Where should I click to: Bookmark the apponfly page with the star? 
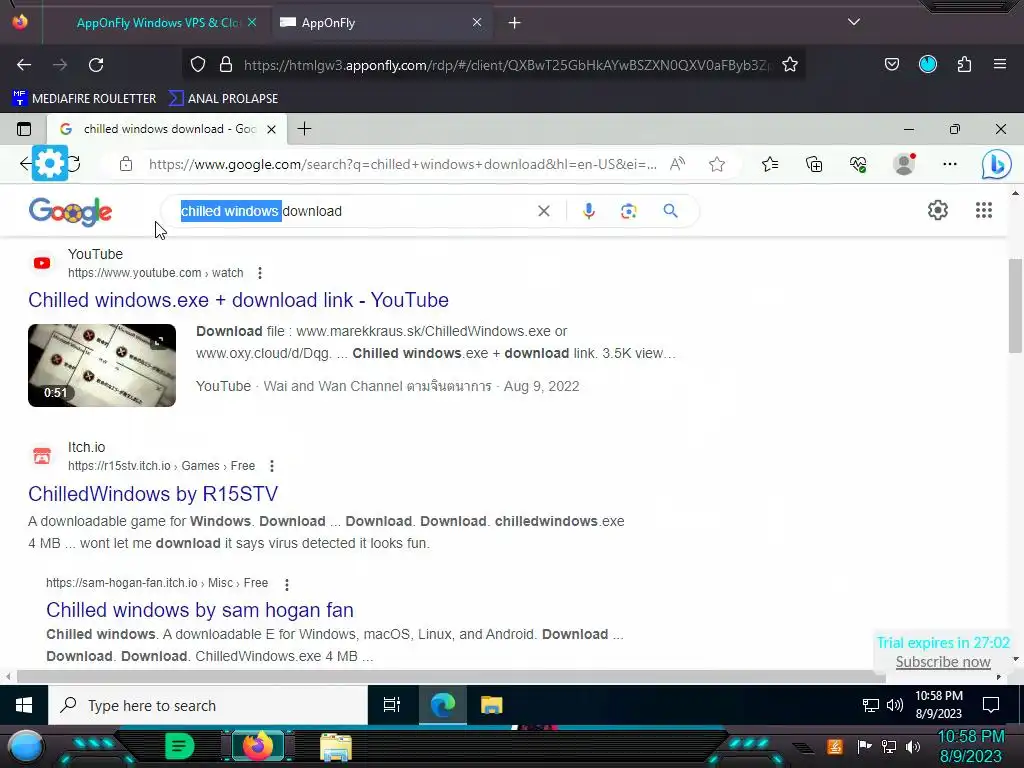point(790,64)
